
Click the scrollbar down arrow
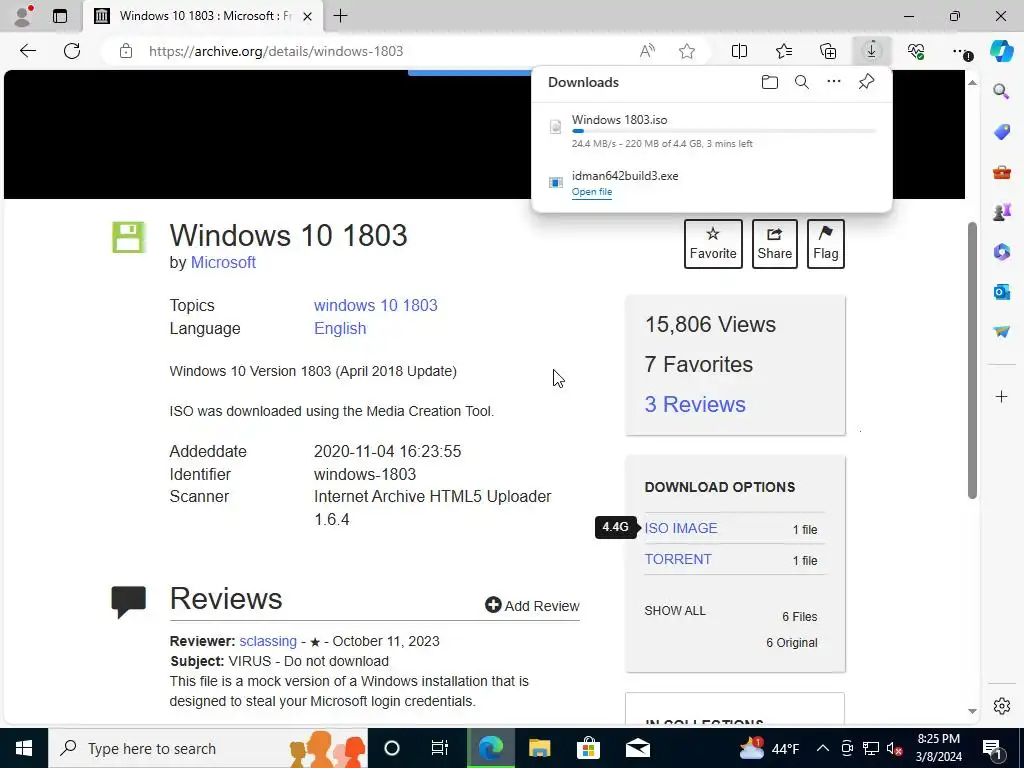point(972,711)
